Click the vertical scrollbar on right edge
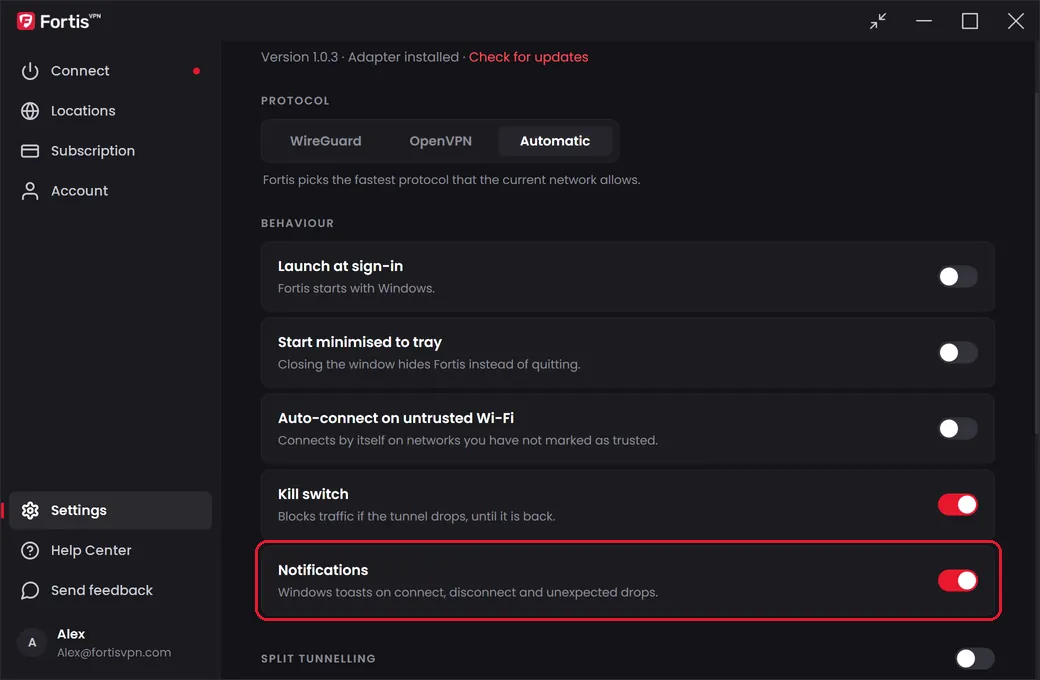The height and width of the screenshot is (680, 1040). point(1036,265)
